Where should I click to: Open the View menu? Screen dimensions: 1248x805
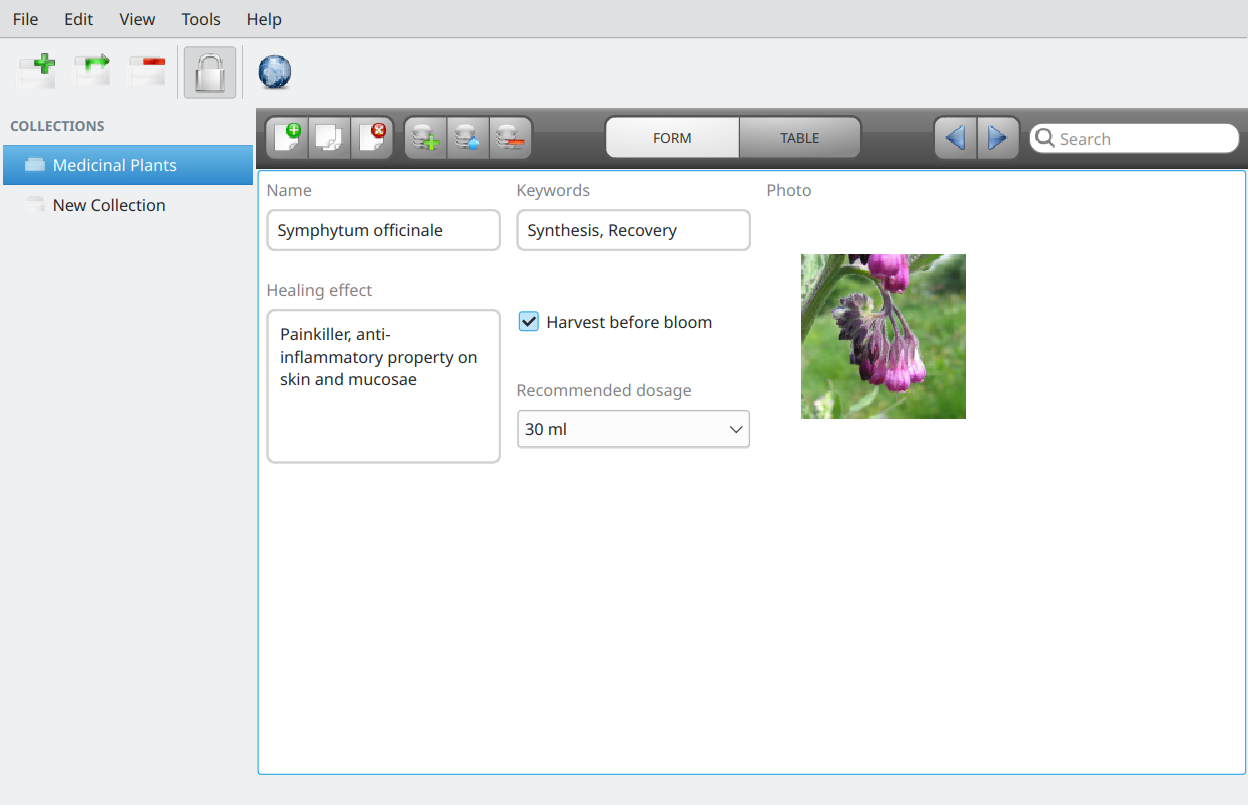[137, 19]
